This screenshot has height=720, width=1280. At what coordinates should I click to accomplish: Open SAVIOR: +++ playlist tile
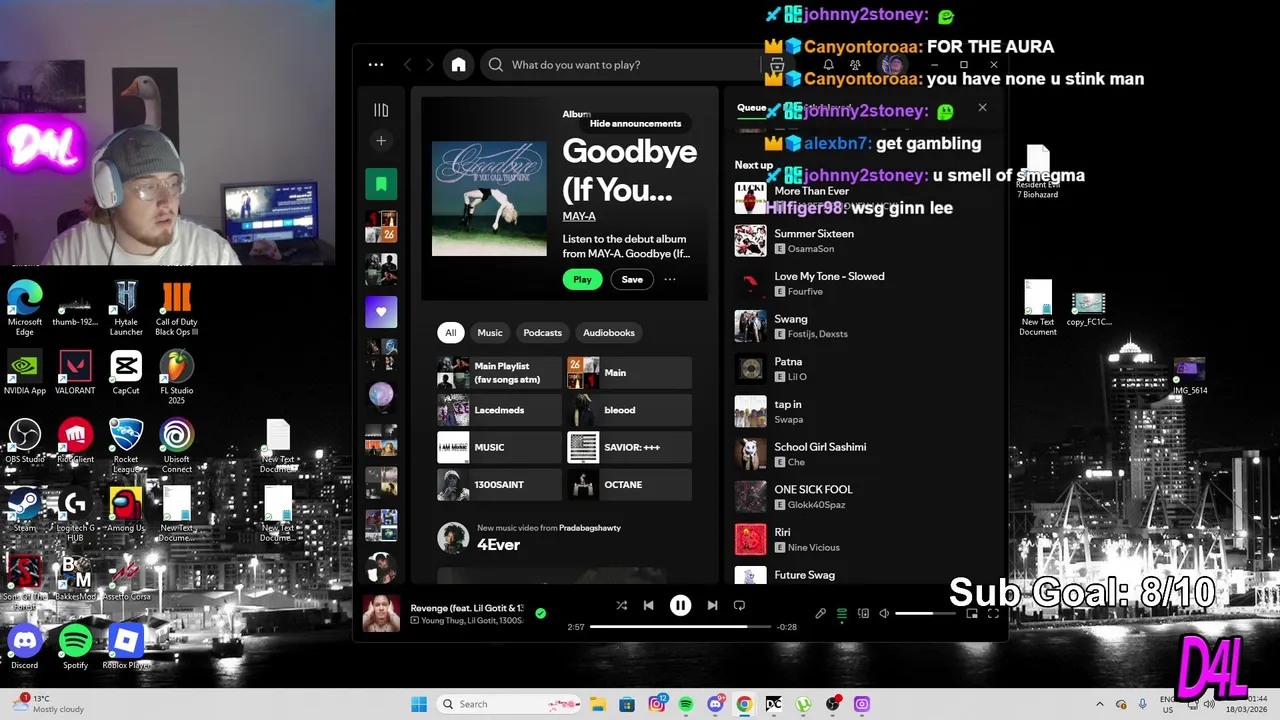629,447
